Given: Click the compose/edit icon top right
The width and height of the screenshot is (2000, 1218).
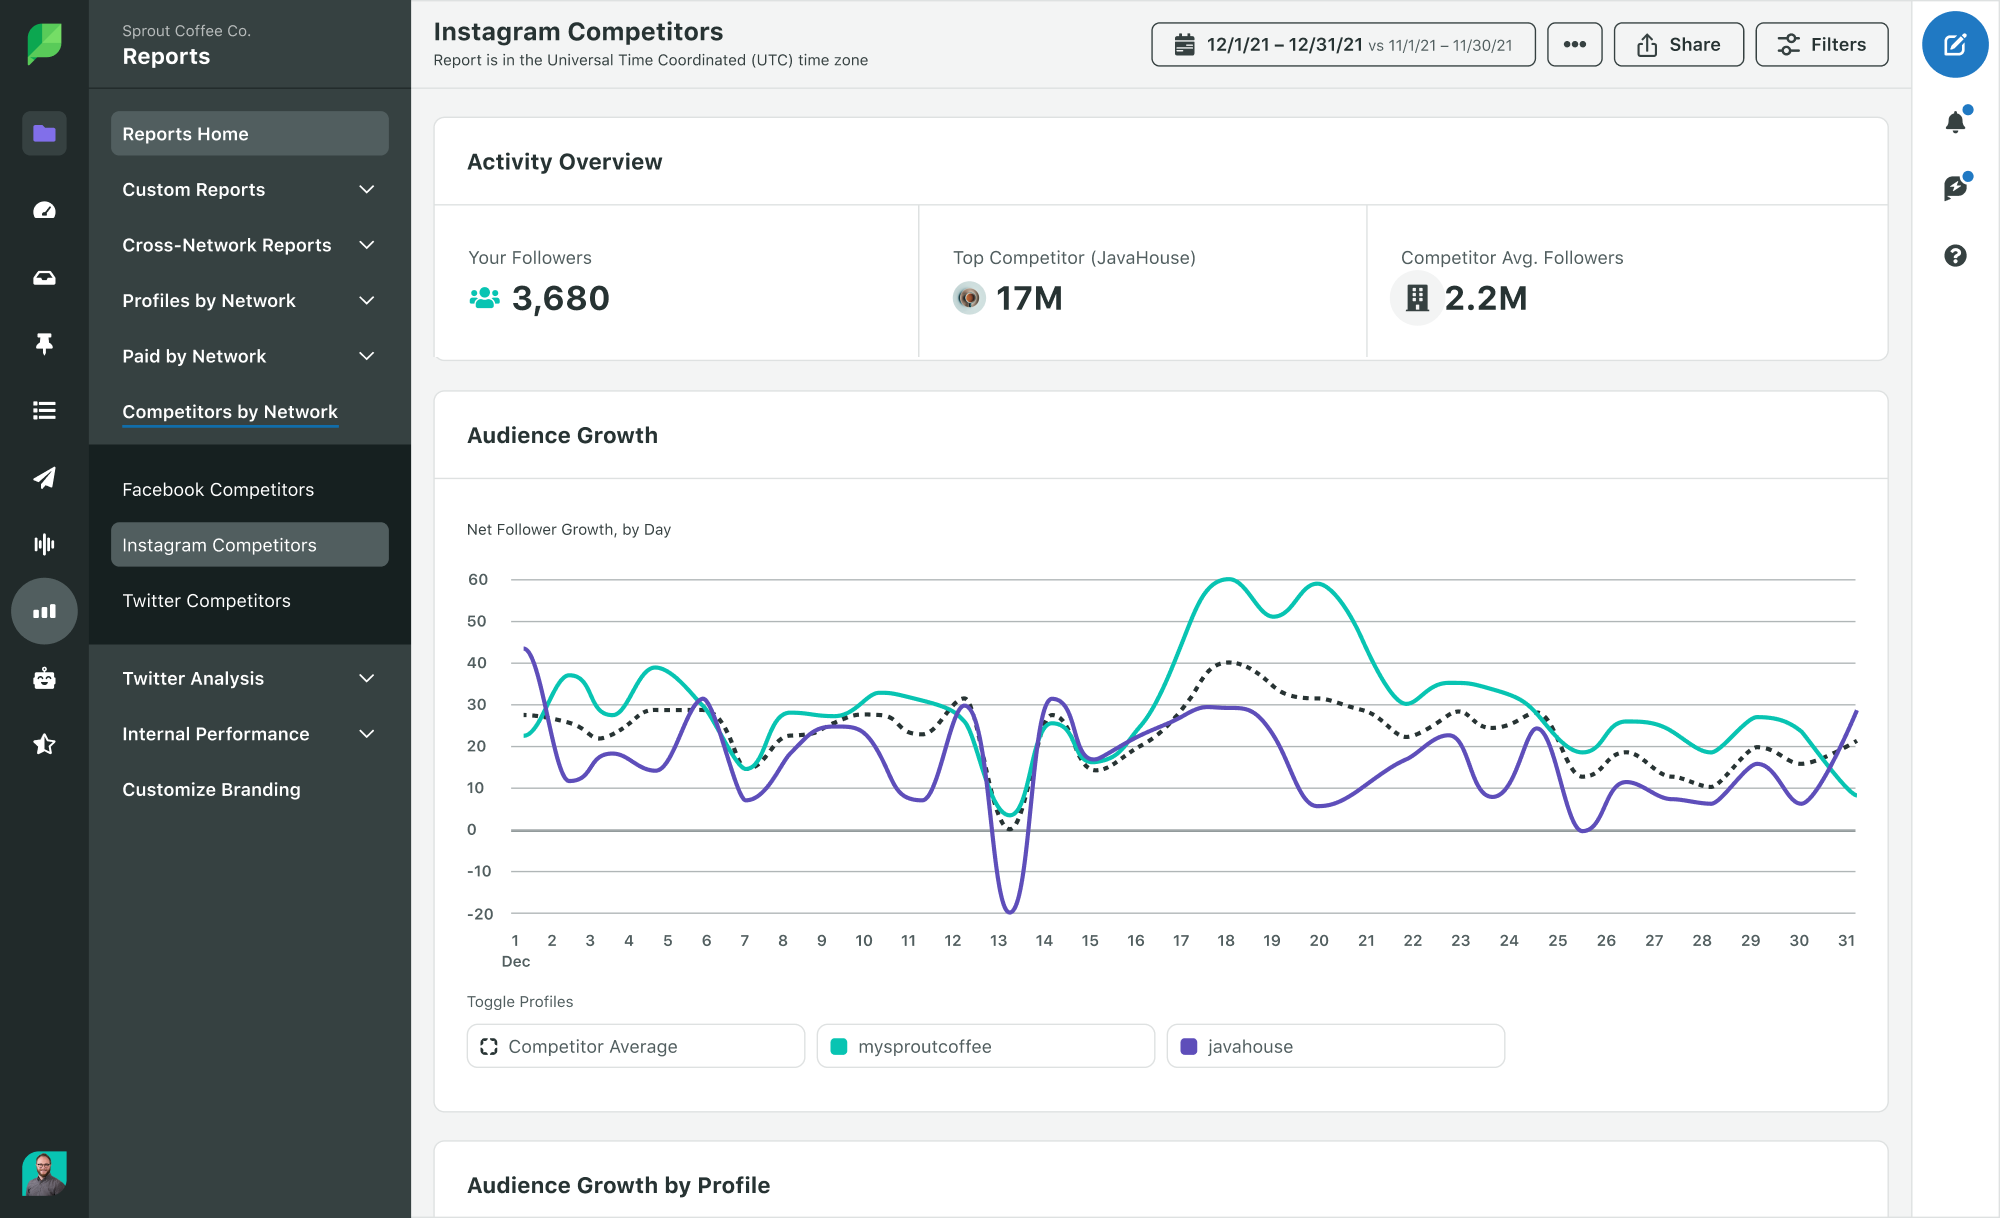Looking at the screenshot, I should click(1954, 44).
